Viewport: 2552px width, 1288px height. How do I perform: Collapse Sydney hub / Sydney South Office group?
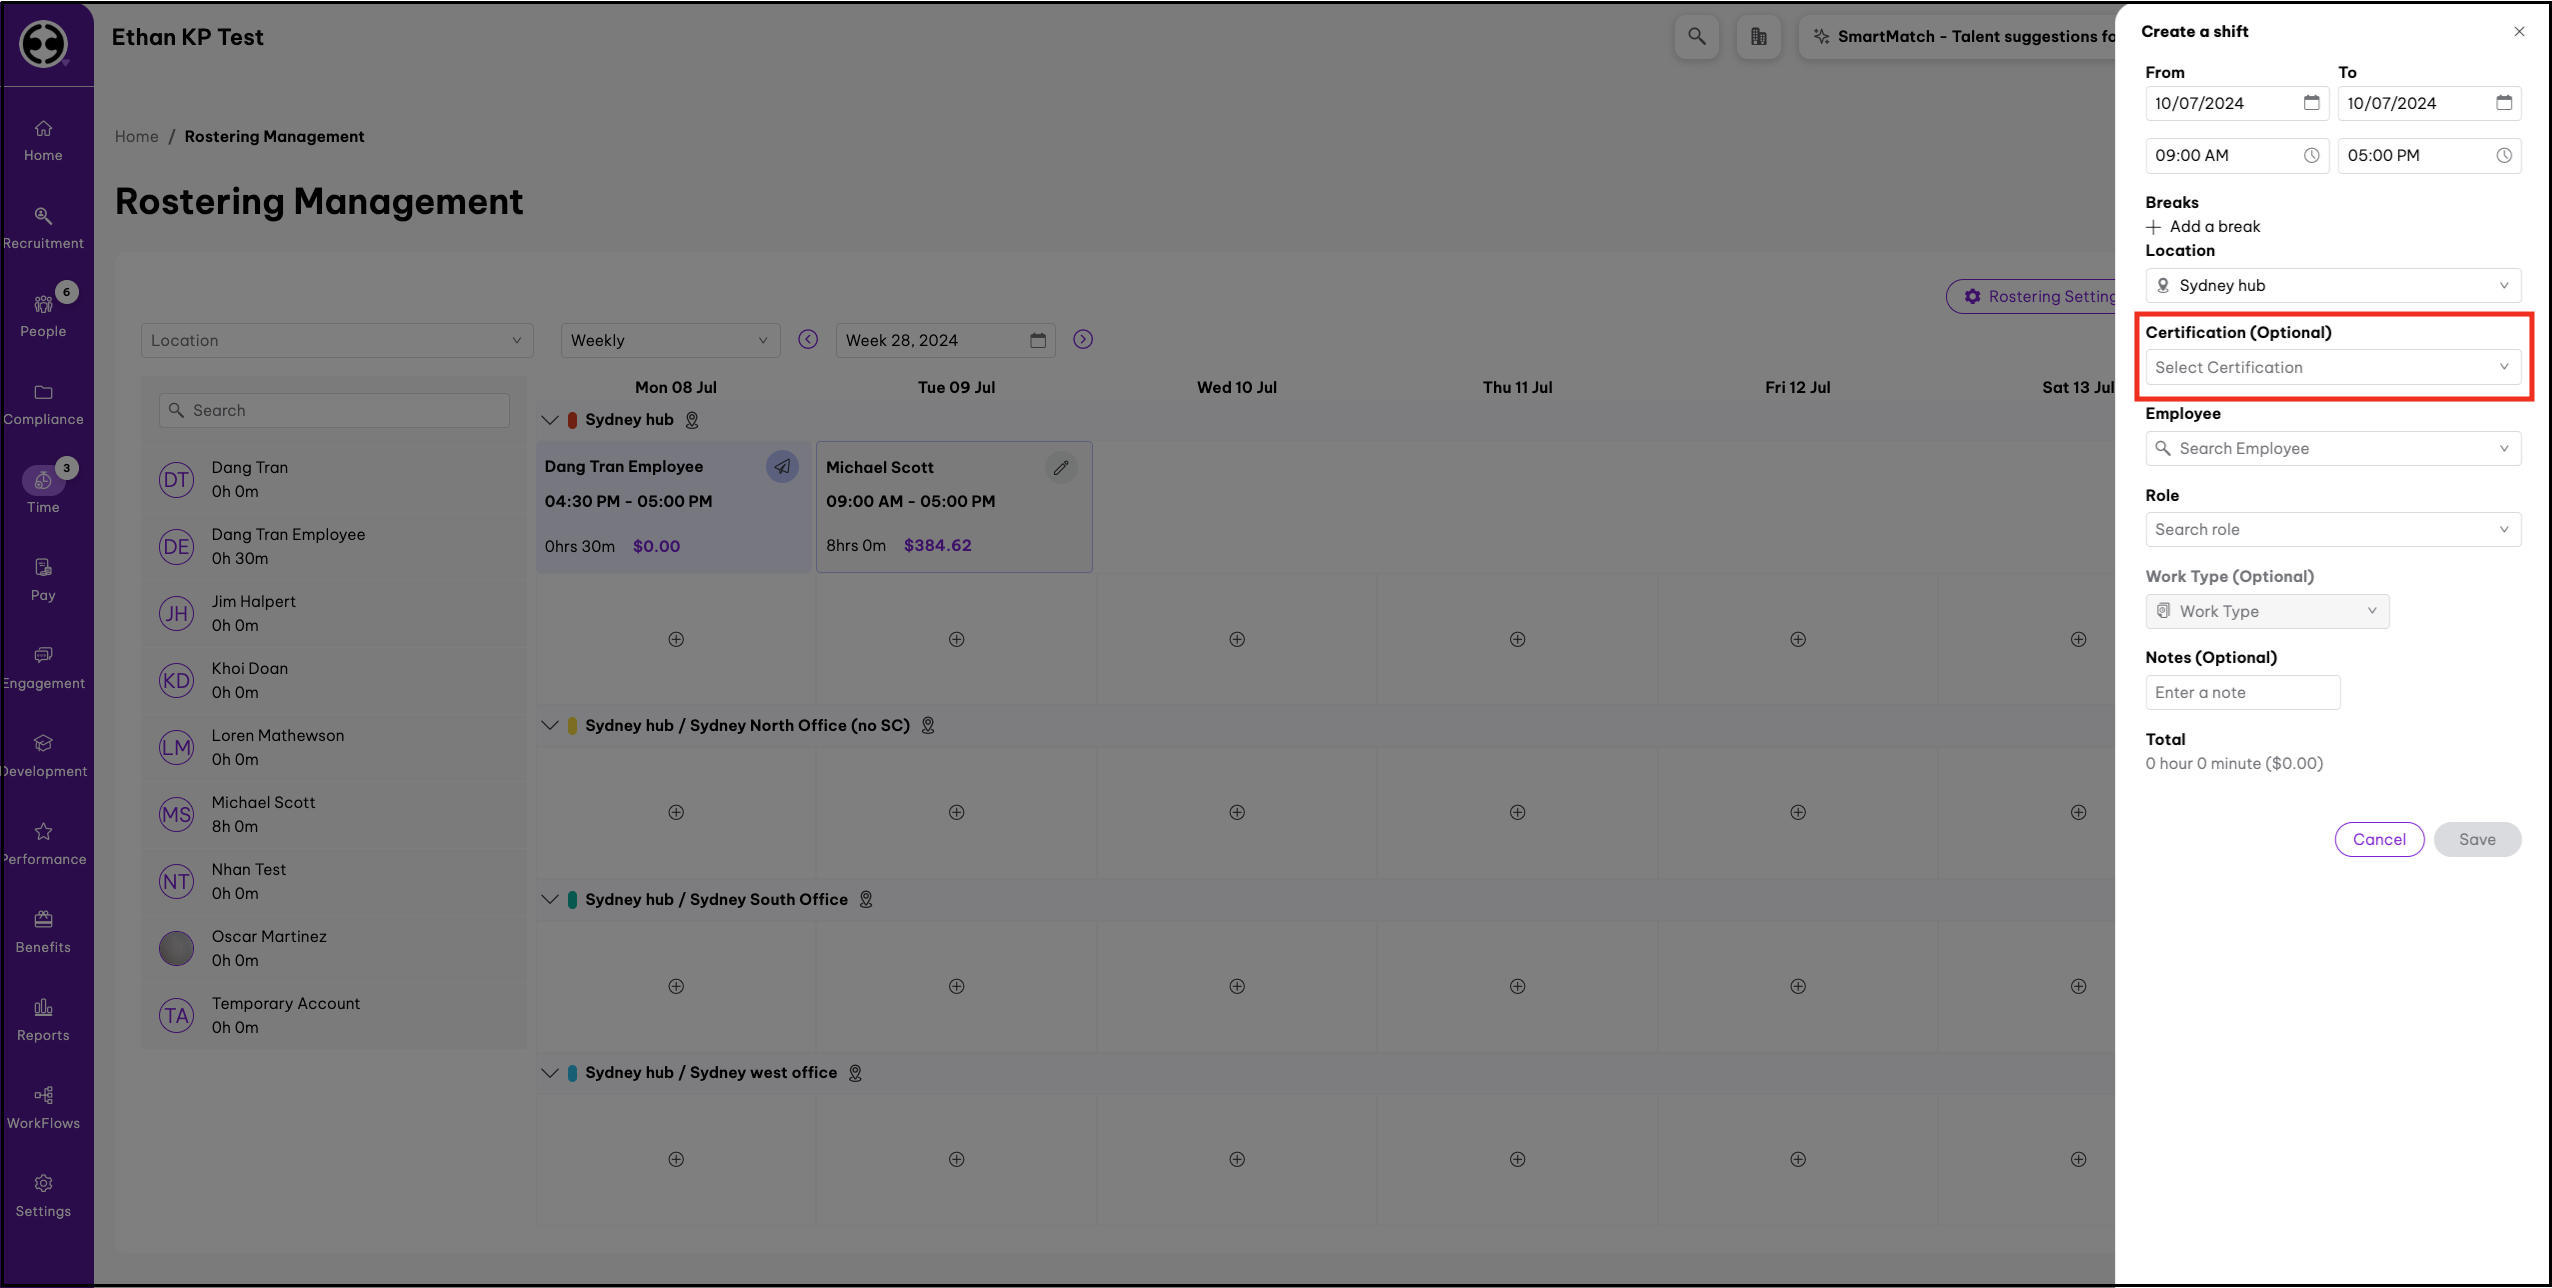coord(550,900)
